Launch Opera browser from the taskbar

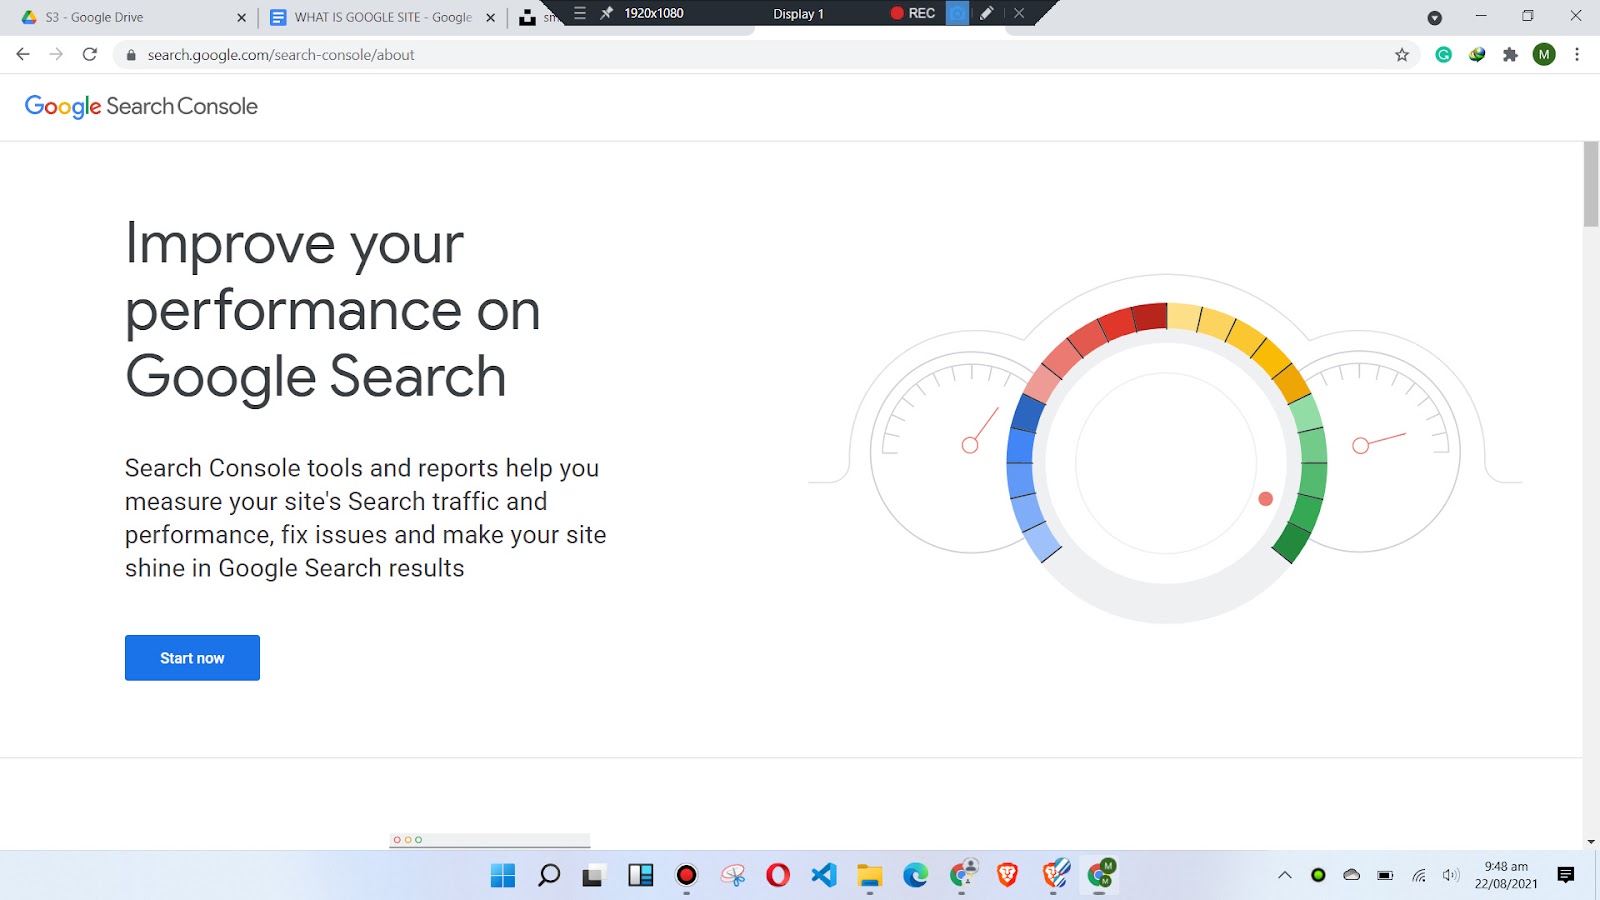tap(778, 876)
